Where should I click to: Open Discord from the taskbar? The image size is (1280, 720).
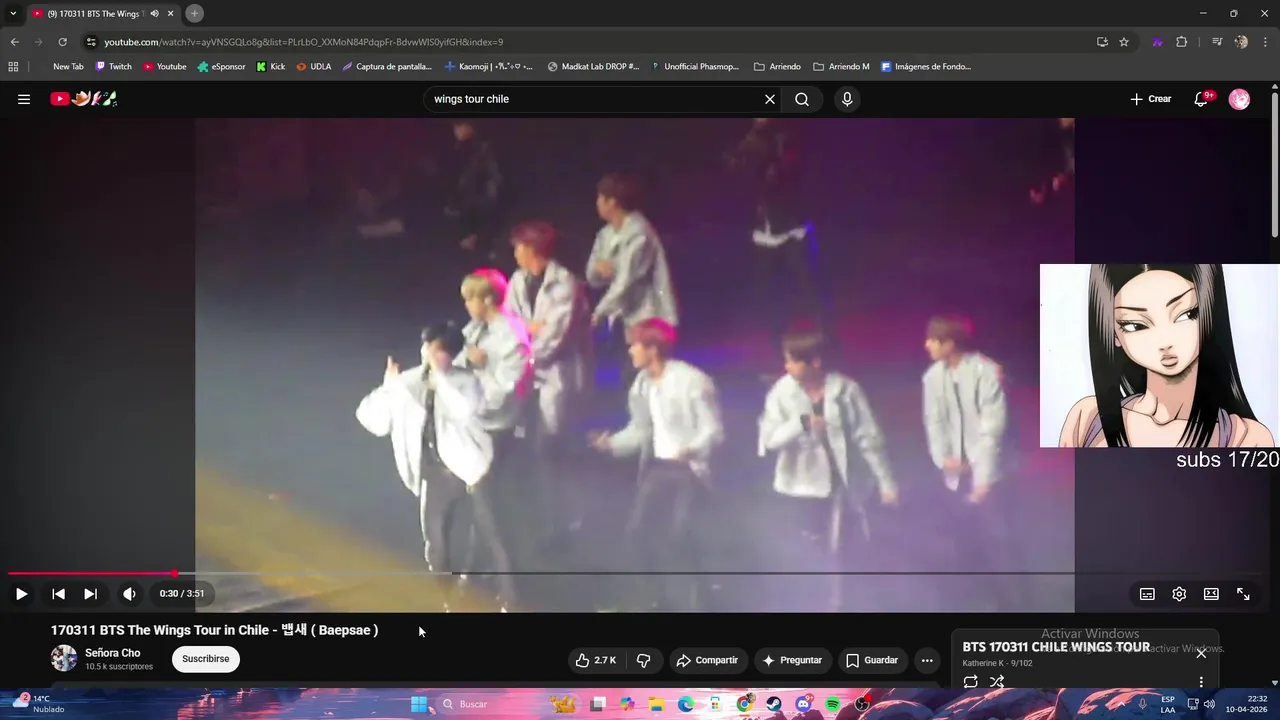click(804, 704)
